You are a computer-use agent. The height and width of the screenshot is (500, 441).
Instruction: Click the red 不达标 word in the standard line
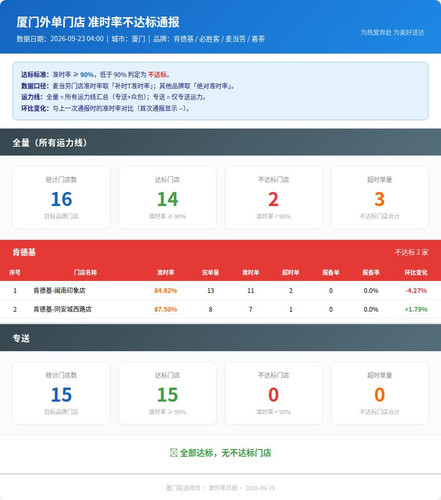click(157, 74)
